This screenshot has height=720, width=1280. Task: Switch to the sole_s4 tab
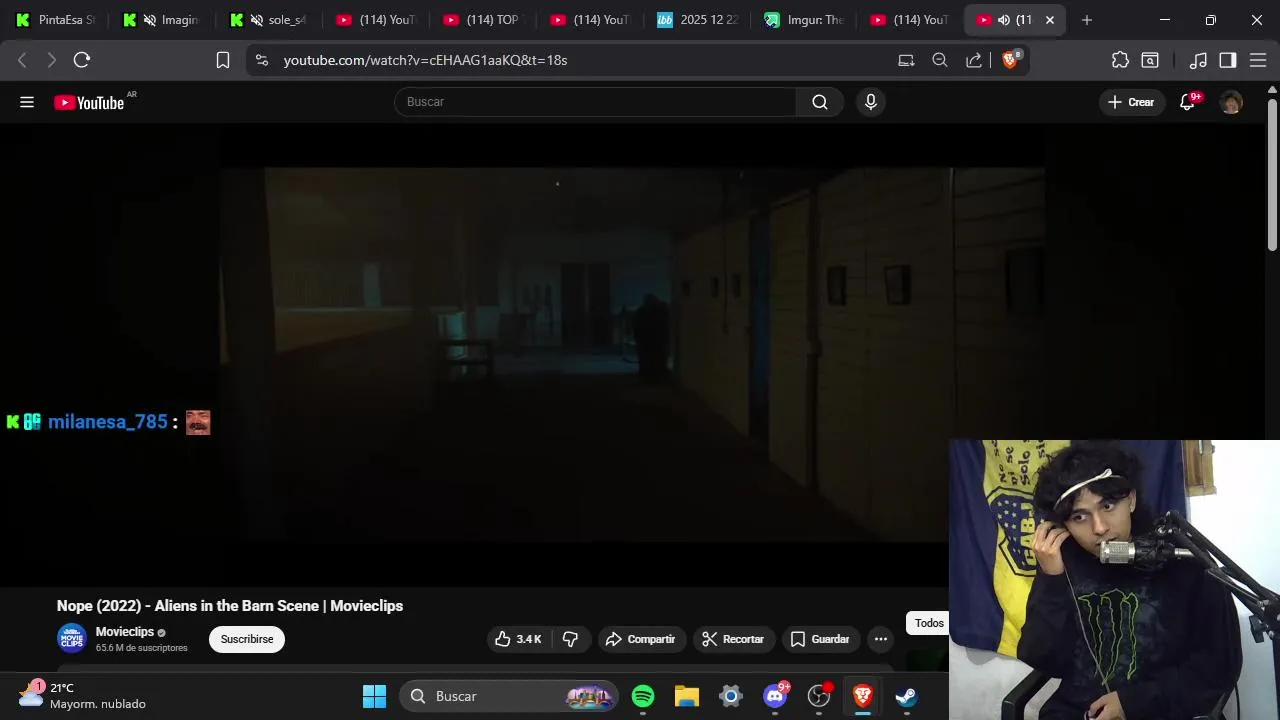pyautogui.click(x=267, y=20)
